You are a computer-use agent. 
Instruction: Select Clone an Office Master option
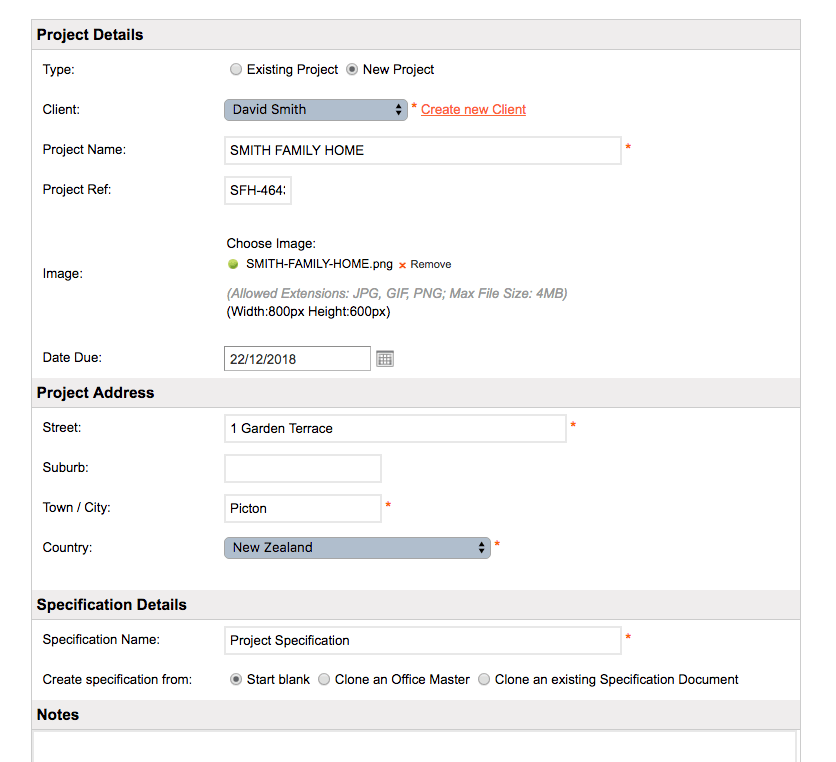324,679
